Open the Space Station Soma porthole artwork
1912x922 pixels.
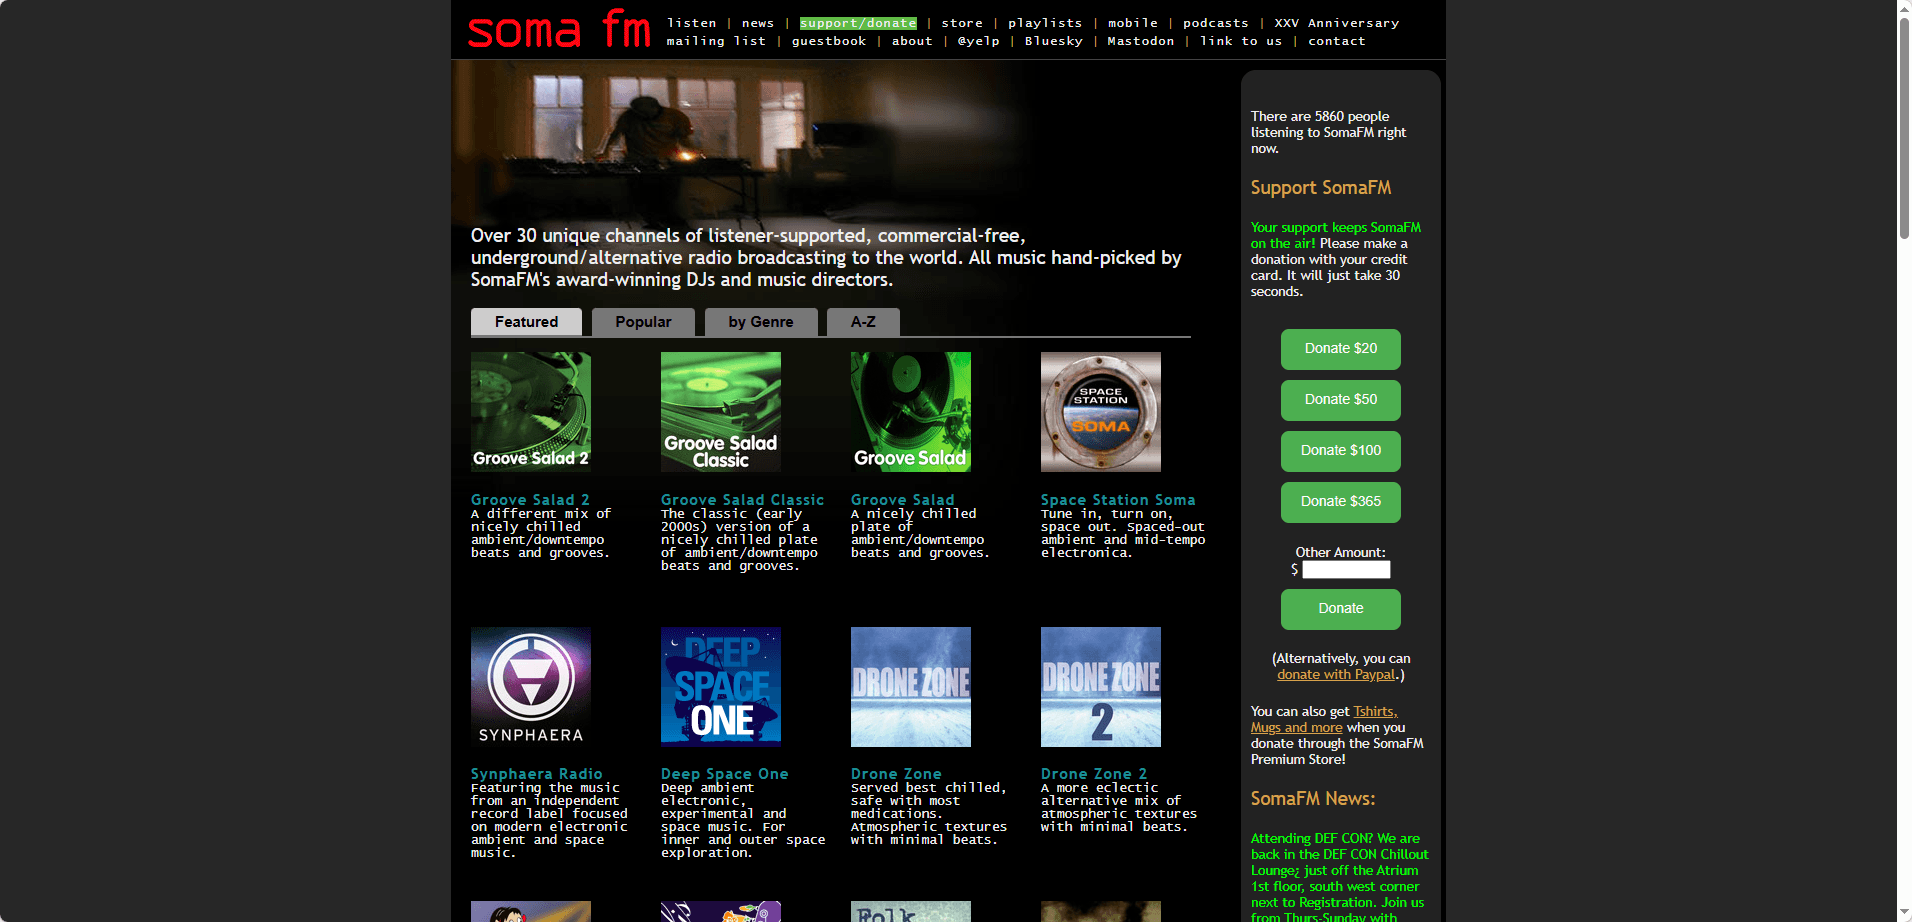(1101, 412)
